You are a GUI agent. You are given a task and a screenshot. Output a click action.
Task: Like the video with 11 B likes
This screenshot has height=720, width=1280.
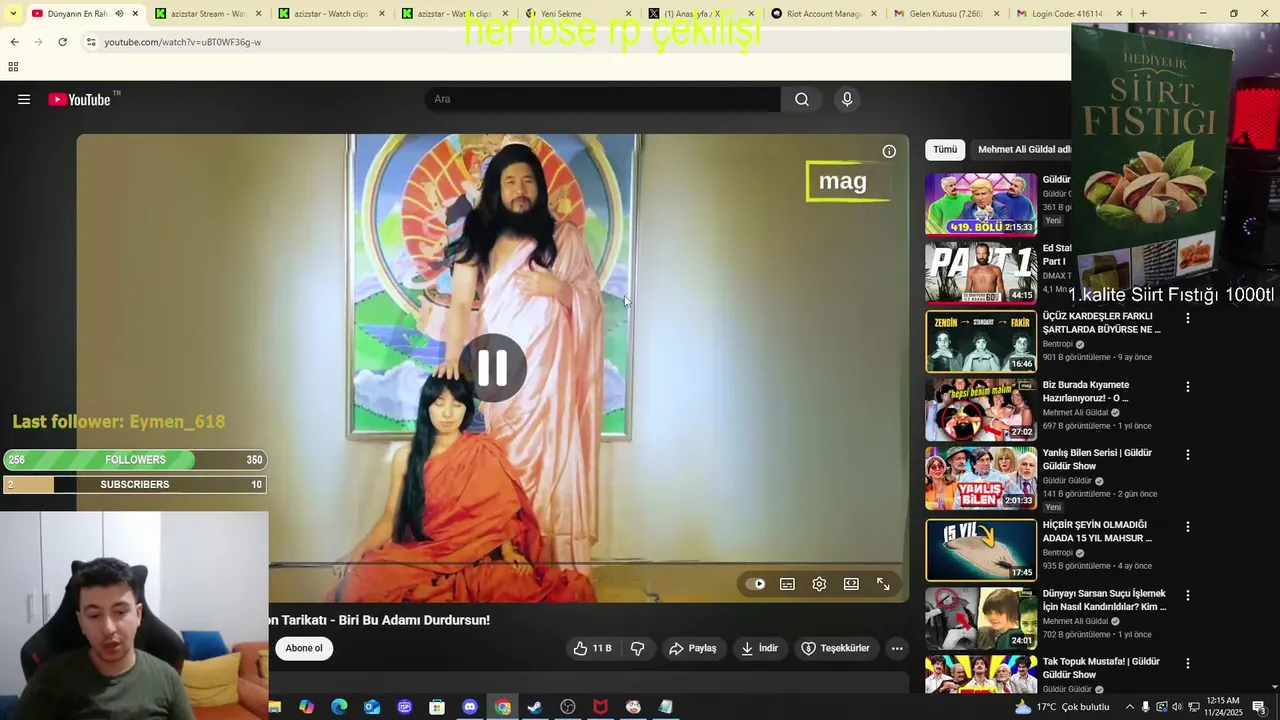point(592,648)
